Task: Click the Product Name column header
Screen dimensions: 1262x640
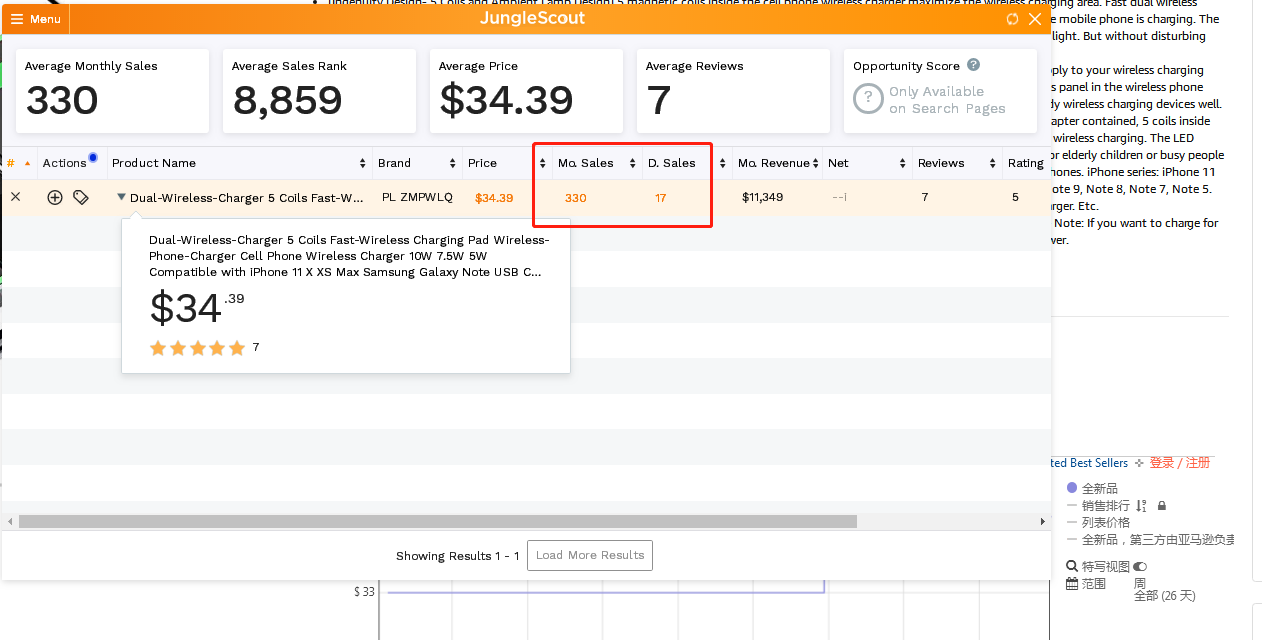Action: click(154, 163)
